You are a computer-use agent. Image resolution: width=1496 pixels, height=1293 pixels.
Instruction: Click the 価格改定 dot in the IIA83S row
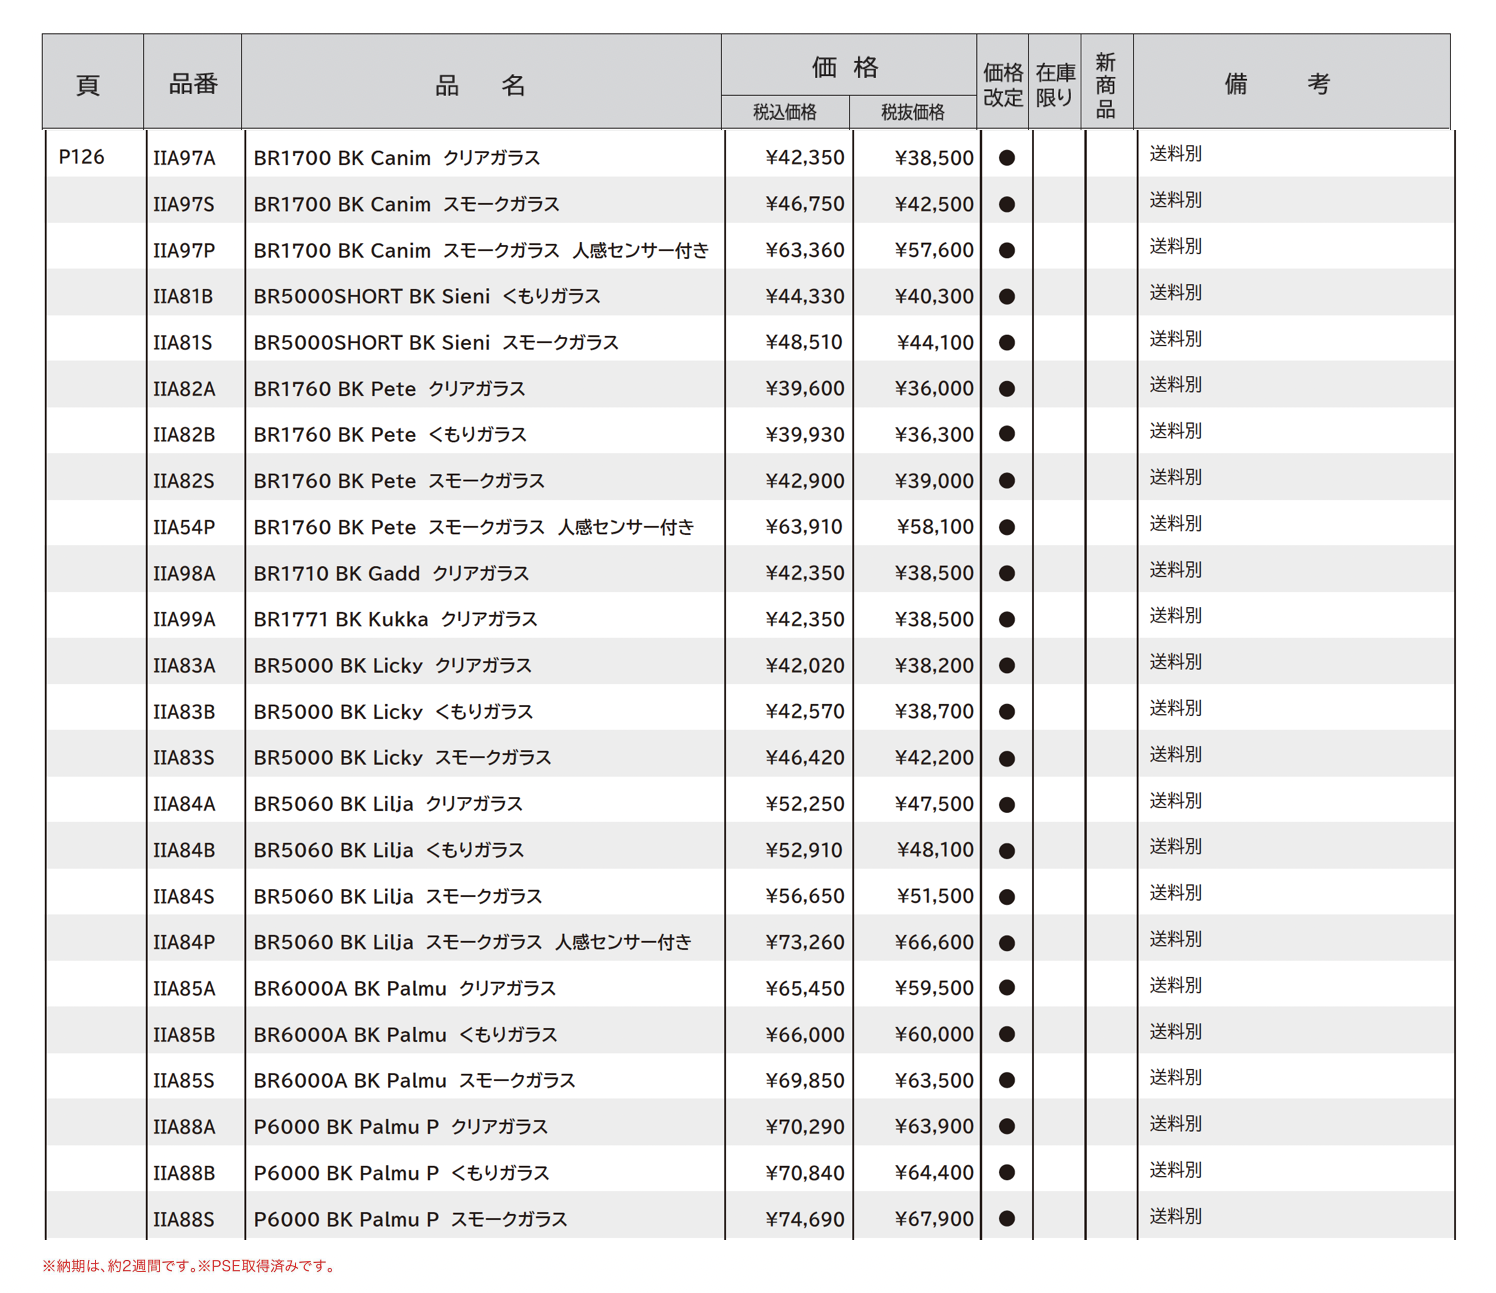1006,758
